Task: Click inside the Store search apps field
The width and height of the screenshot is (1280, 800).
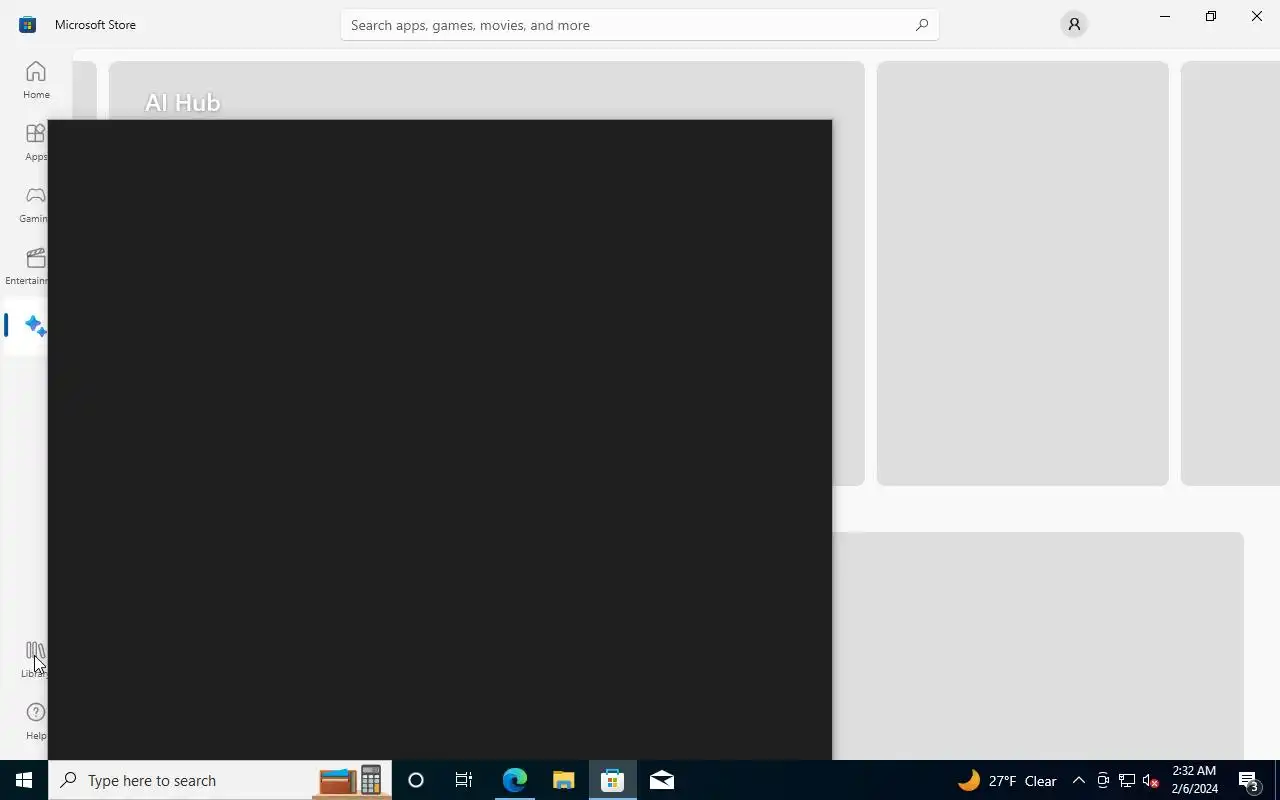Action: (640, 25)
